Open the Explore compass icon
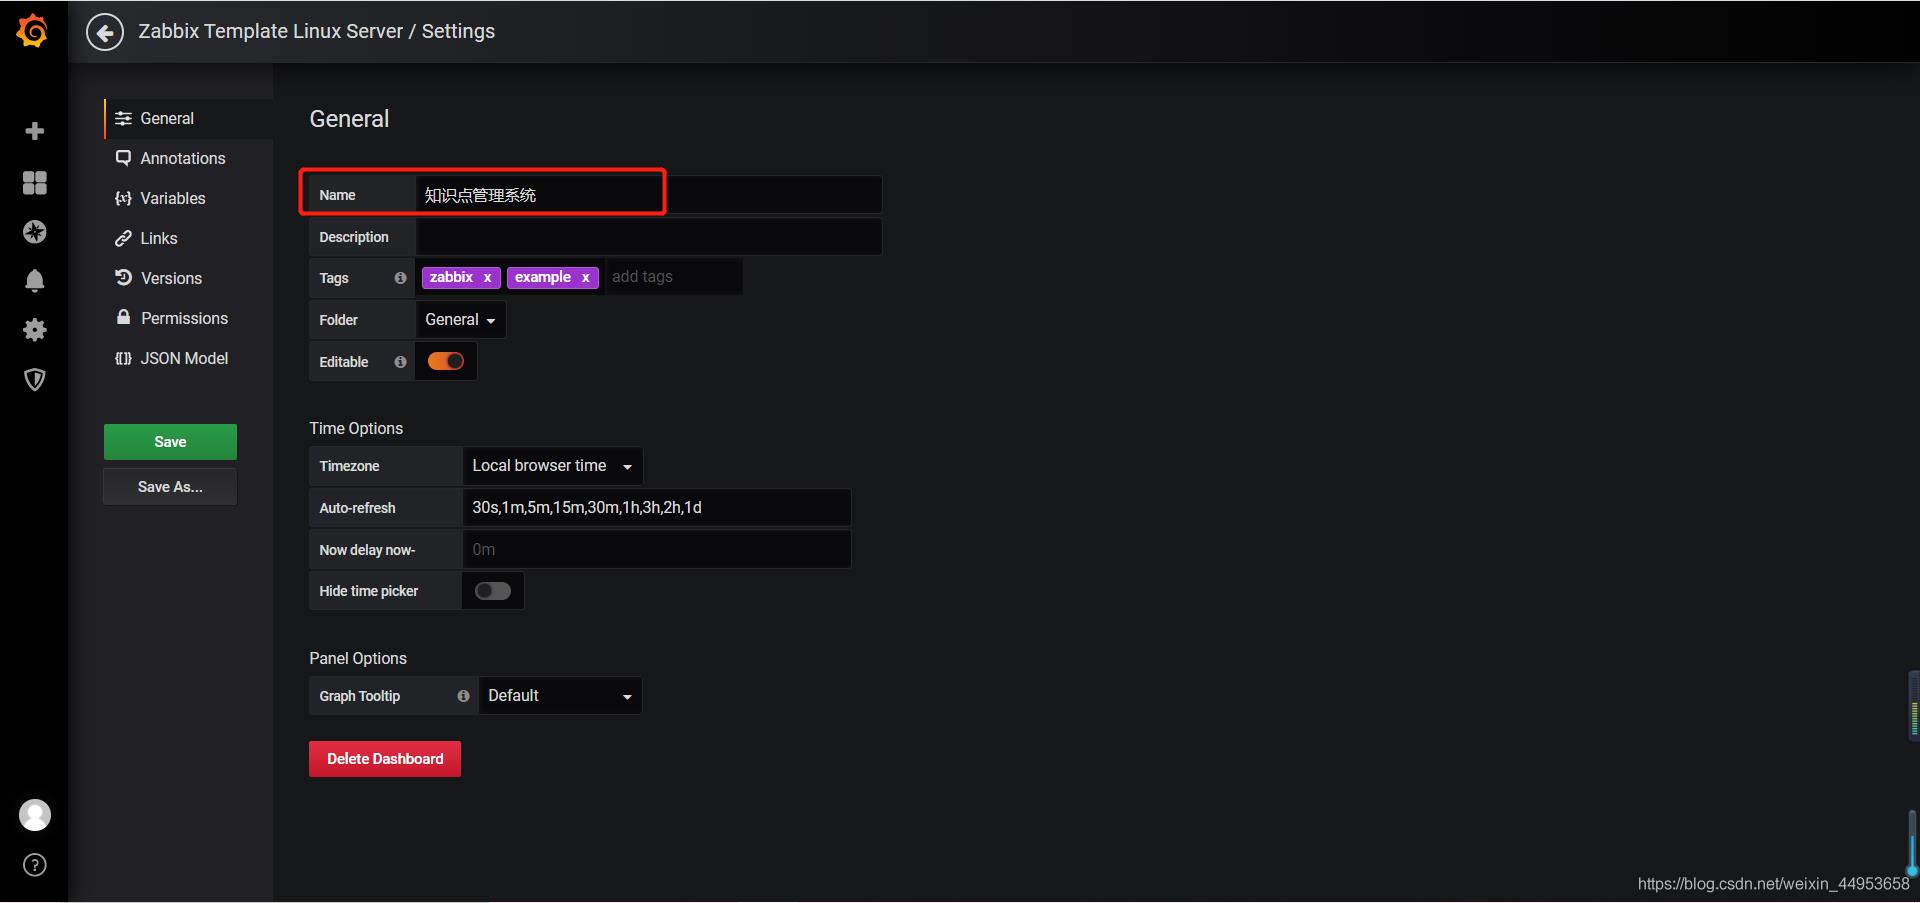The image size is (1920, 903). coord(35,232)
